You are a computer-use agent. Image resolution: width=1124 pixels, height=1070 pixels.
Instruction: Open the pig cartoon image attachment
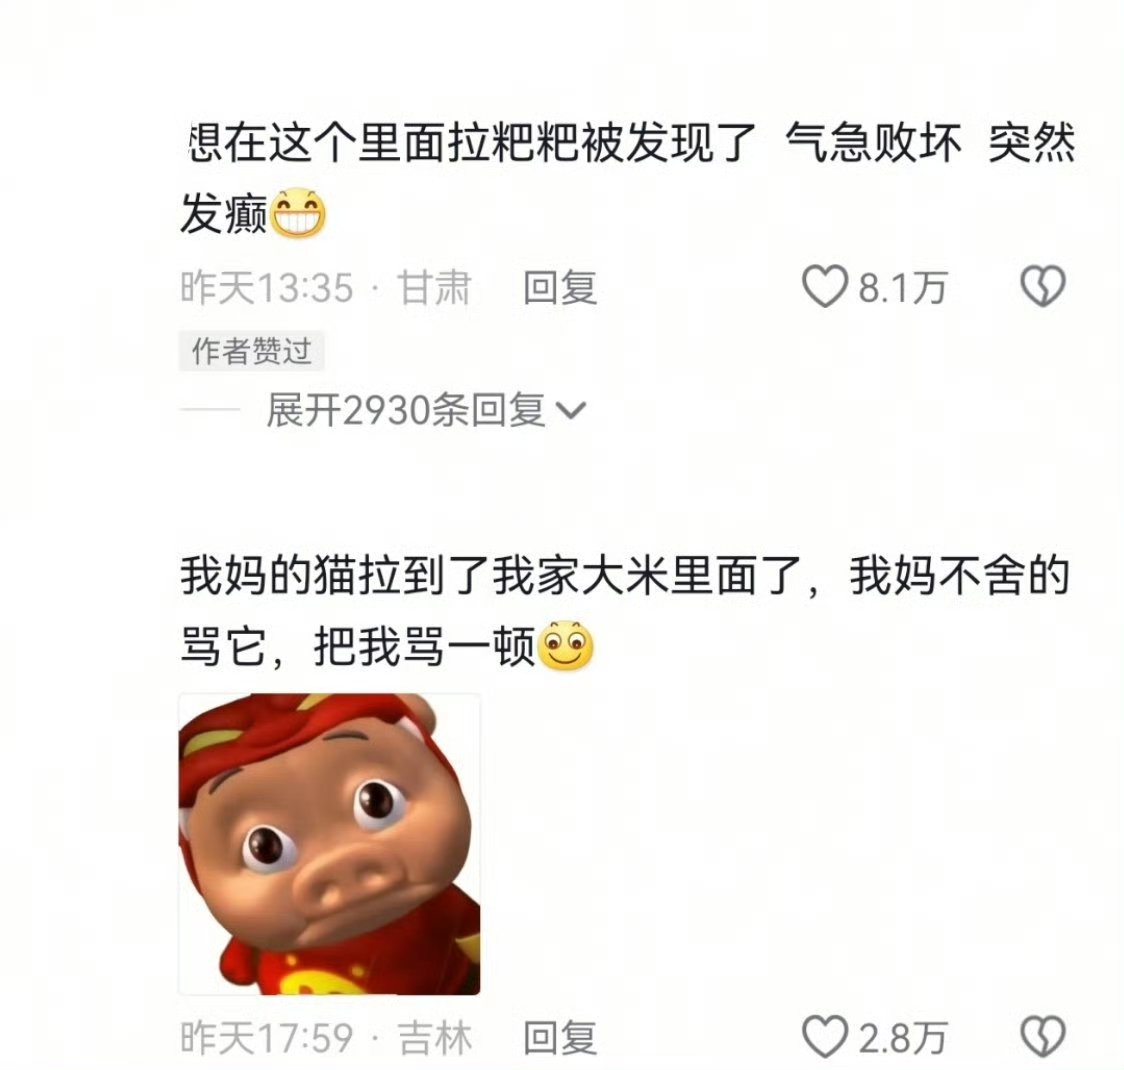coord(329,844)
